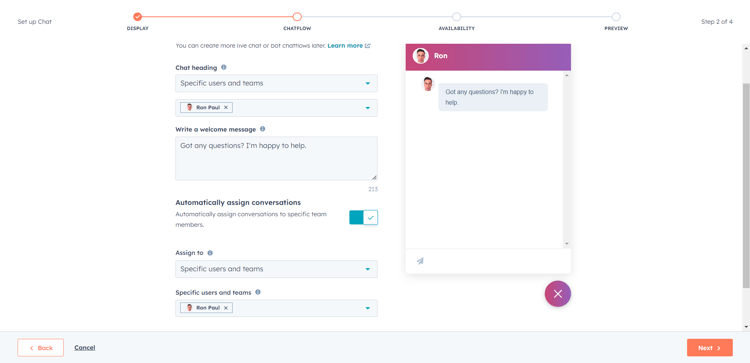Click the page vertical scrollbar
Image resolution: width=750 pixels, height=363 pixels.
(x=746, y=186)
